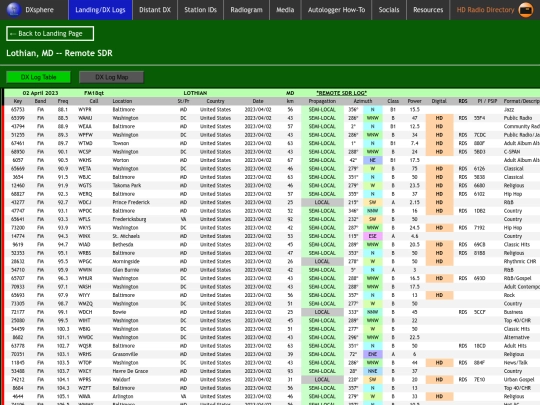
Task: Click the DXsphere globe logo icon
Action: point(14,9)
